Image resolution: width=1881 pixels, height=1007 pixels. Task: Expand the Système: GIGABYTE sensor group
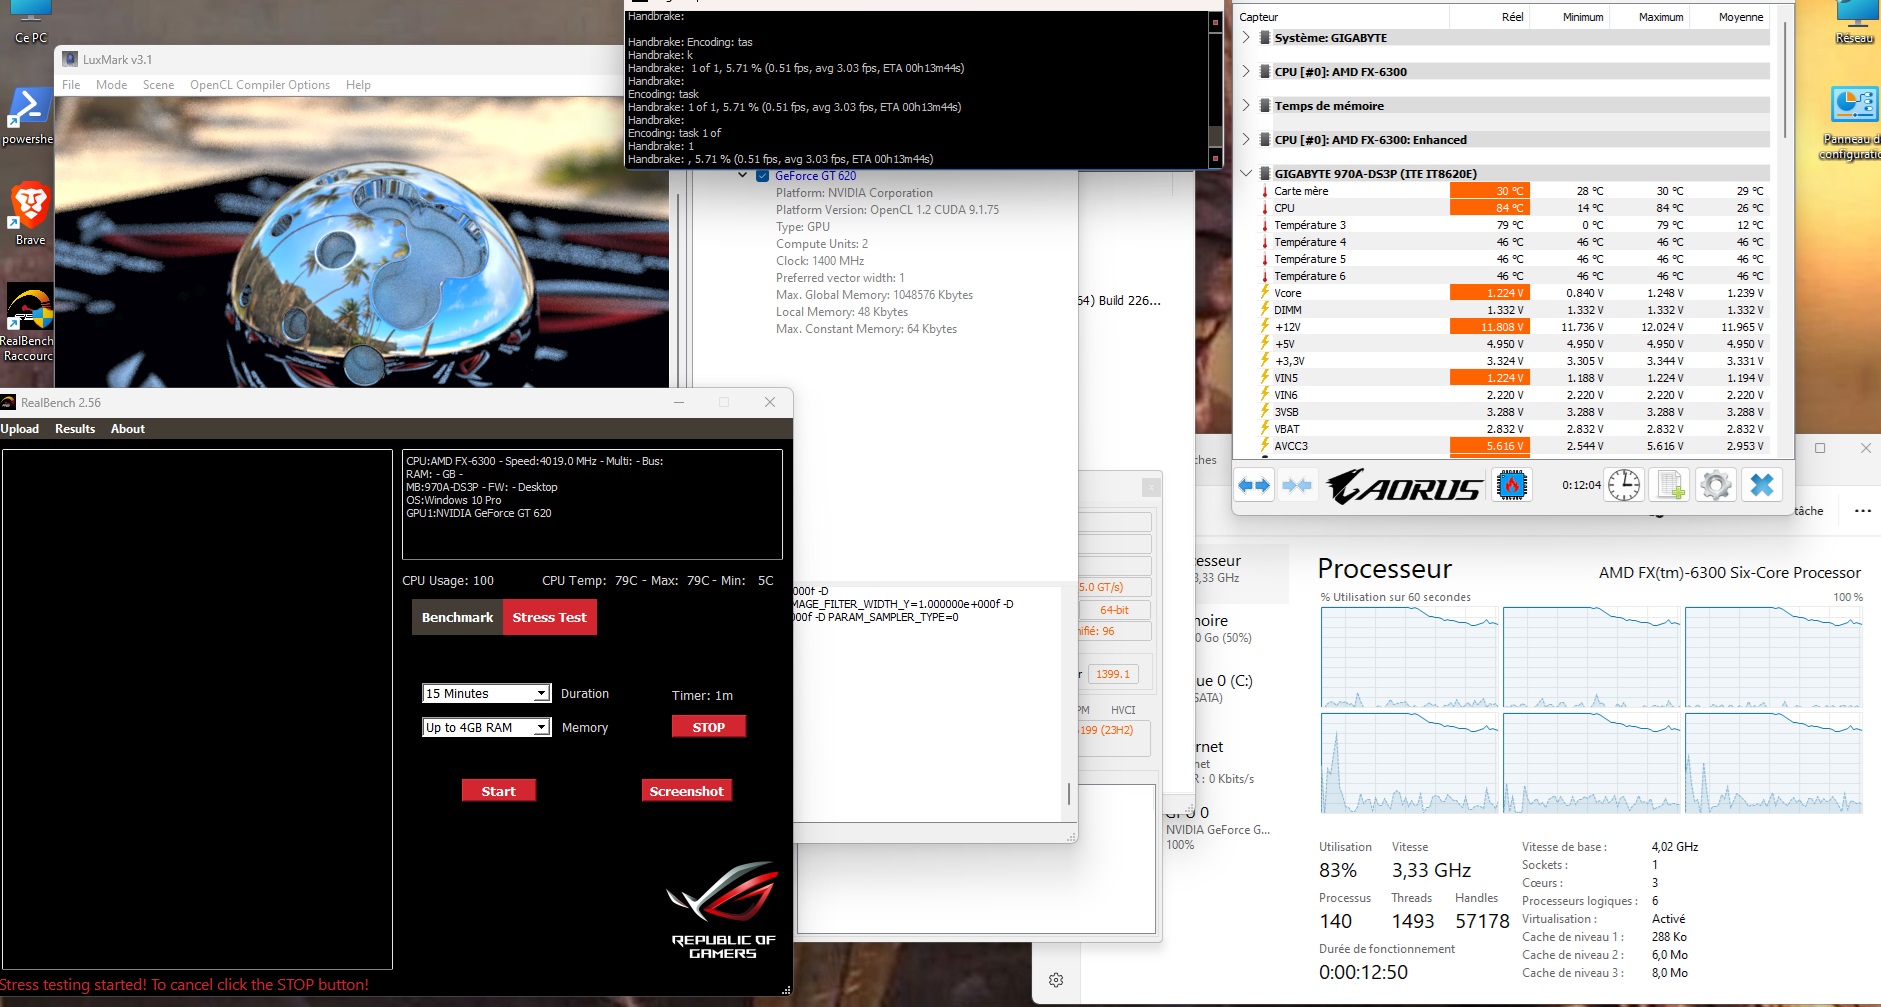coord(1246,37)
